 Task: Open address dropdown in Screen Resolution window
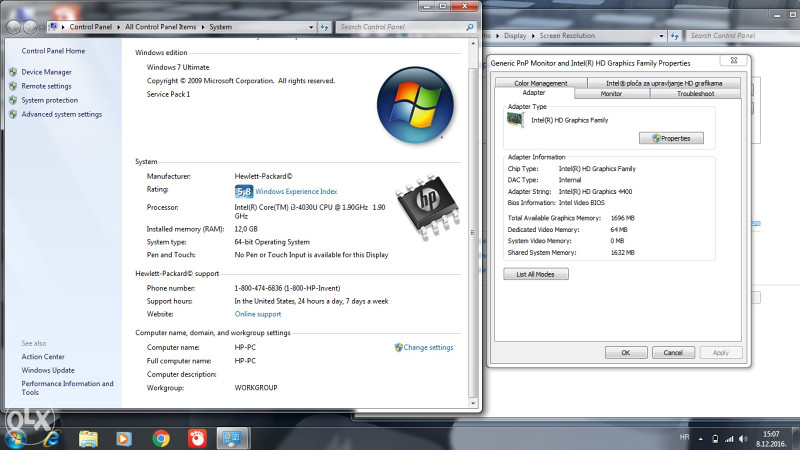tap(661, 36)
